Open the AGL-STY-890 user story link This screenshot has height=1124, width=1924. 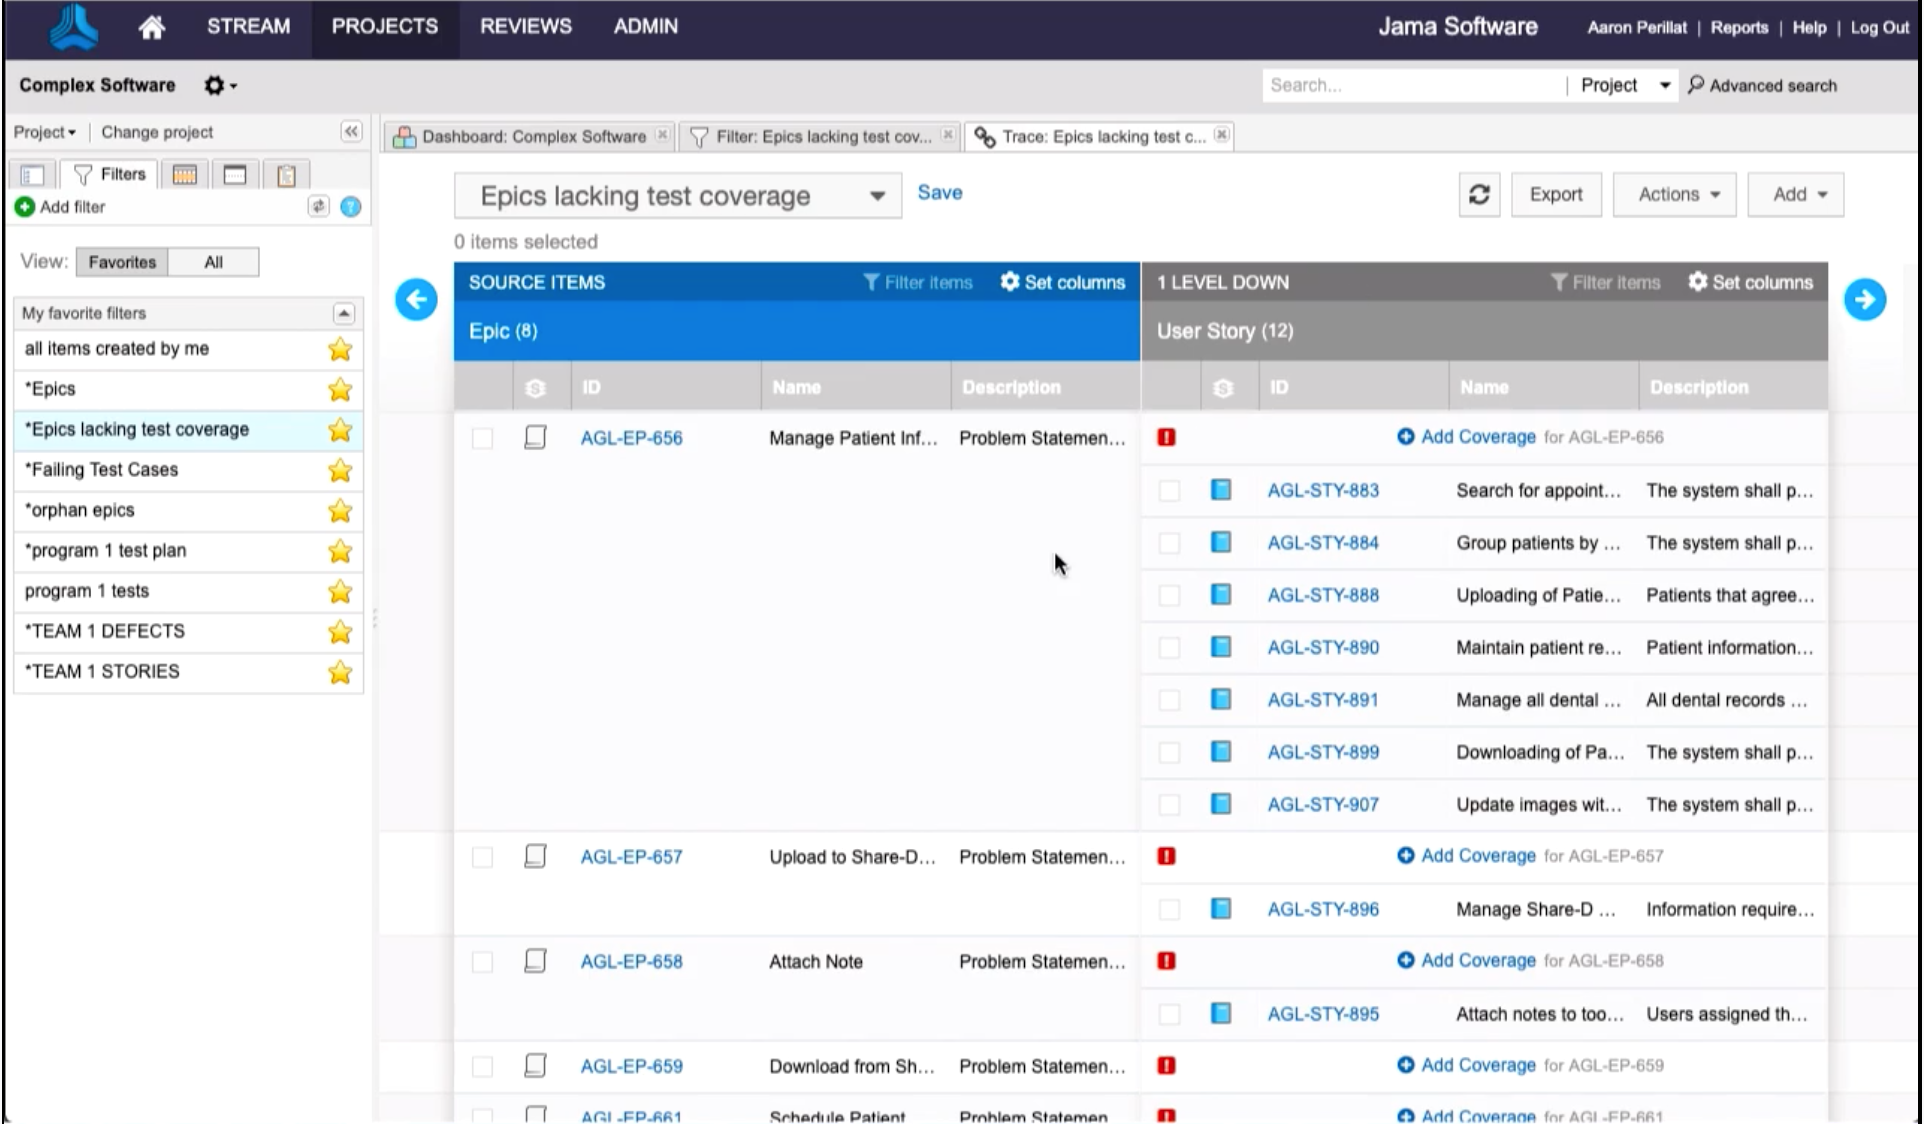point(1322,648)
